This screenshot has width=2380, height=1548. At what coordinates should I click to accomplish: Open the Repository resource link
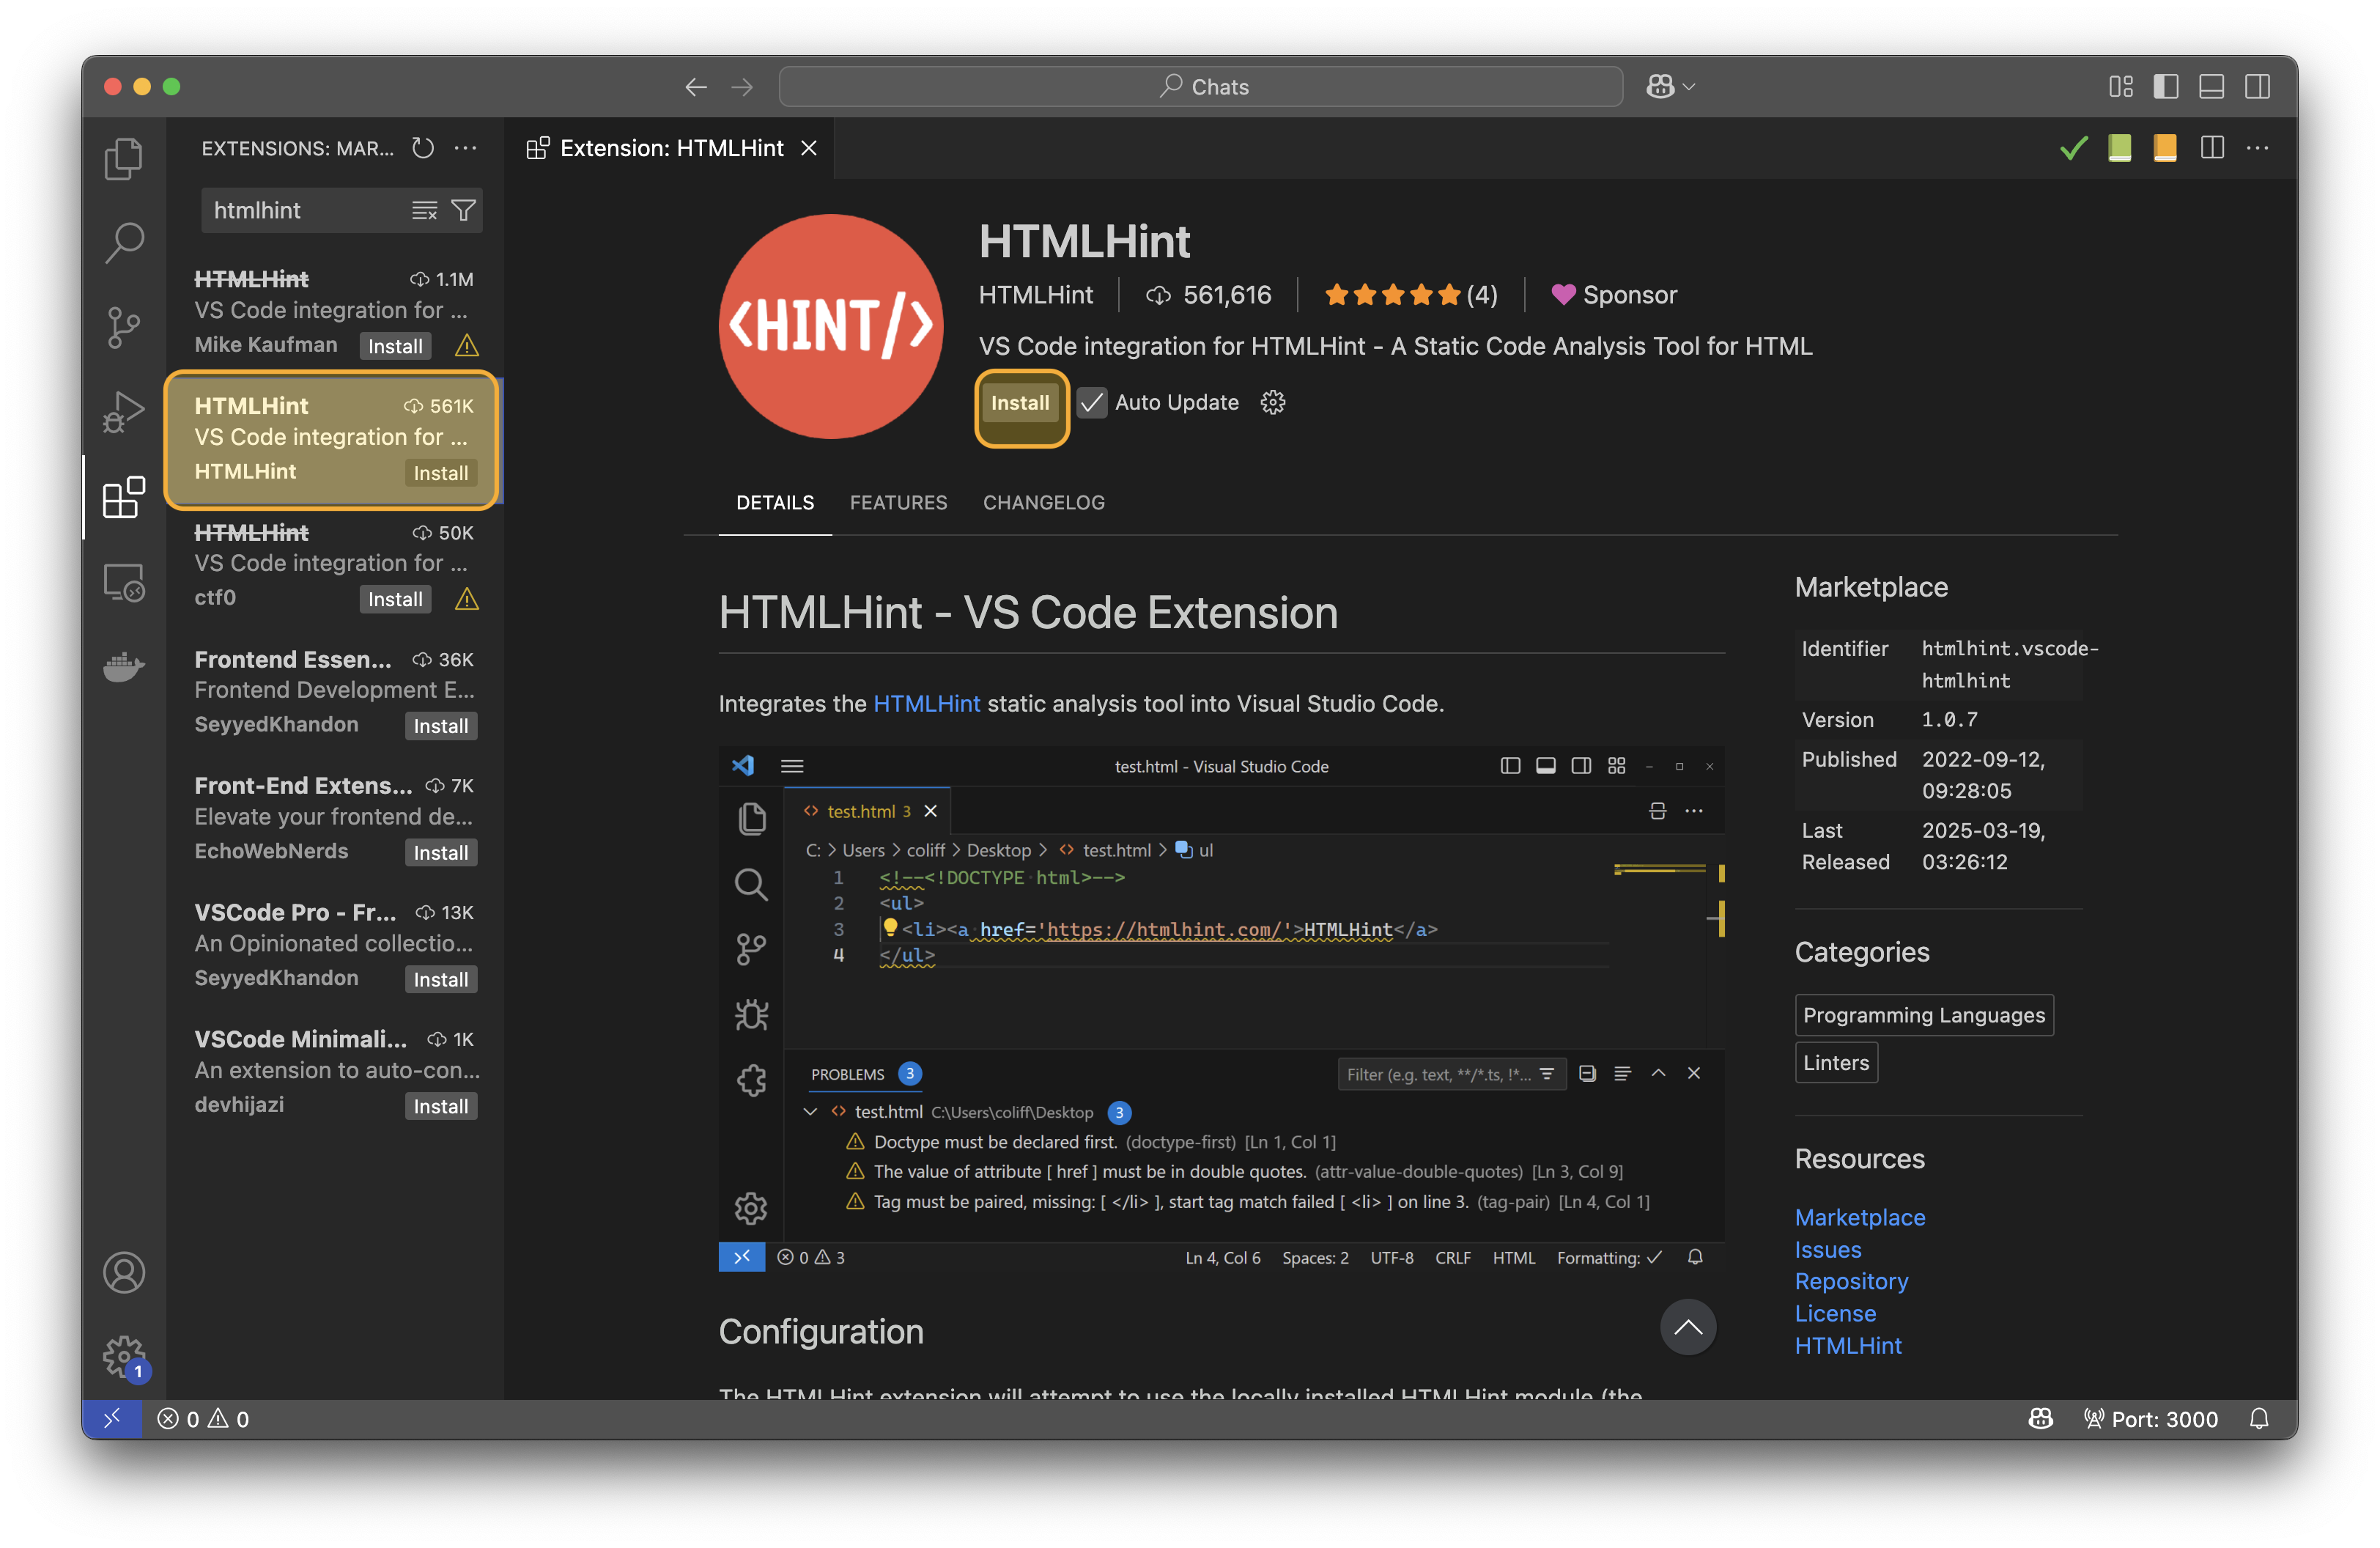click(x=1851, y=1281)
